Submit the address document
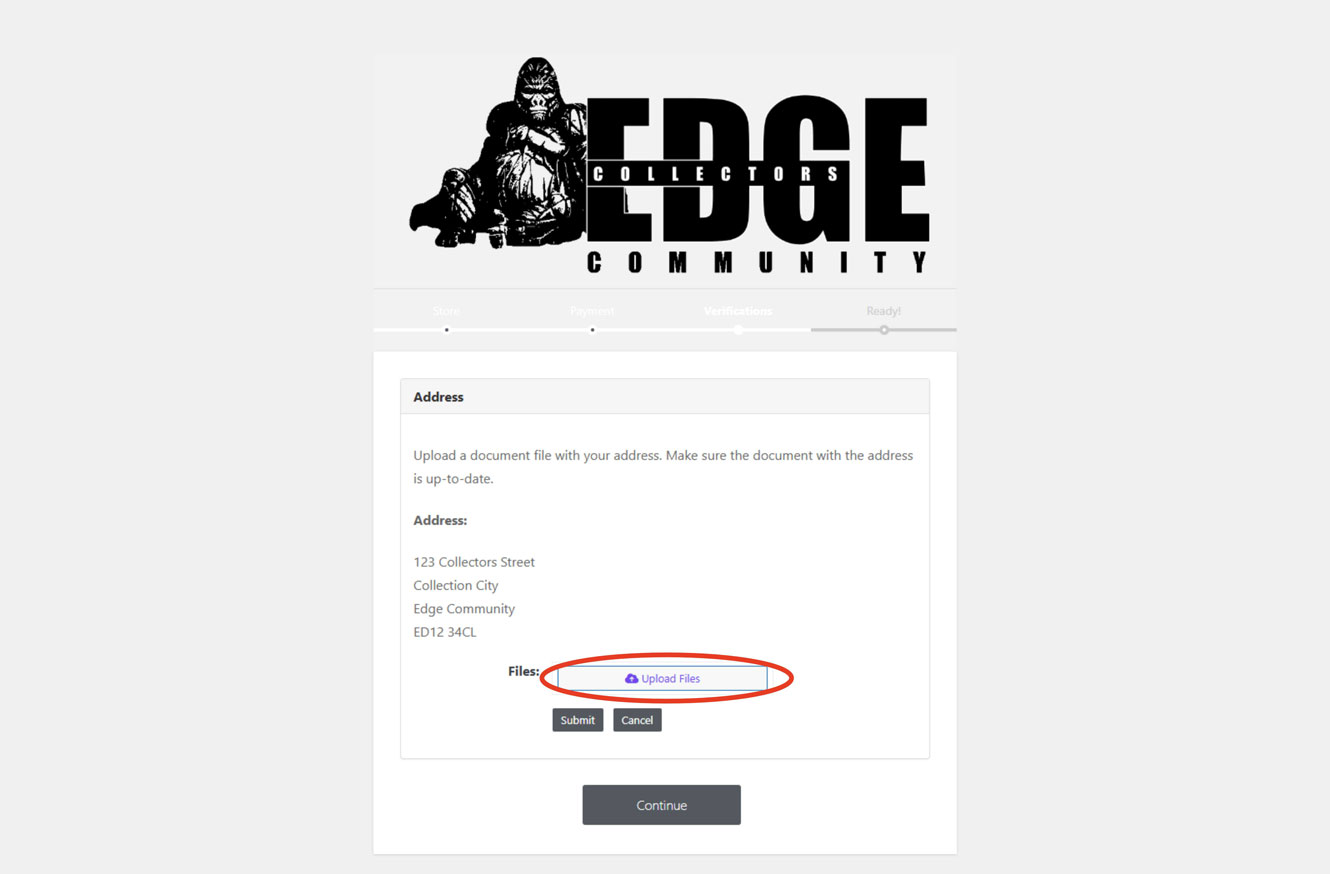The image size is (1330, 874). [578, 720]
